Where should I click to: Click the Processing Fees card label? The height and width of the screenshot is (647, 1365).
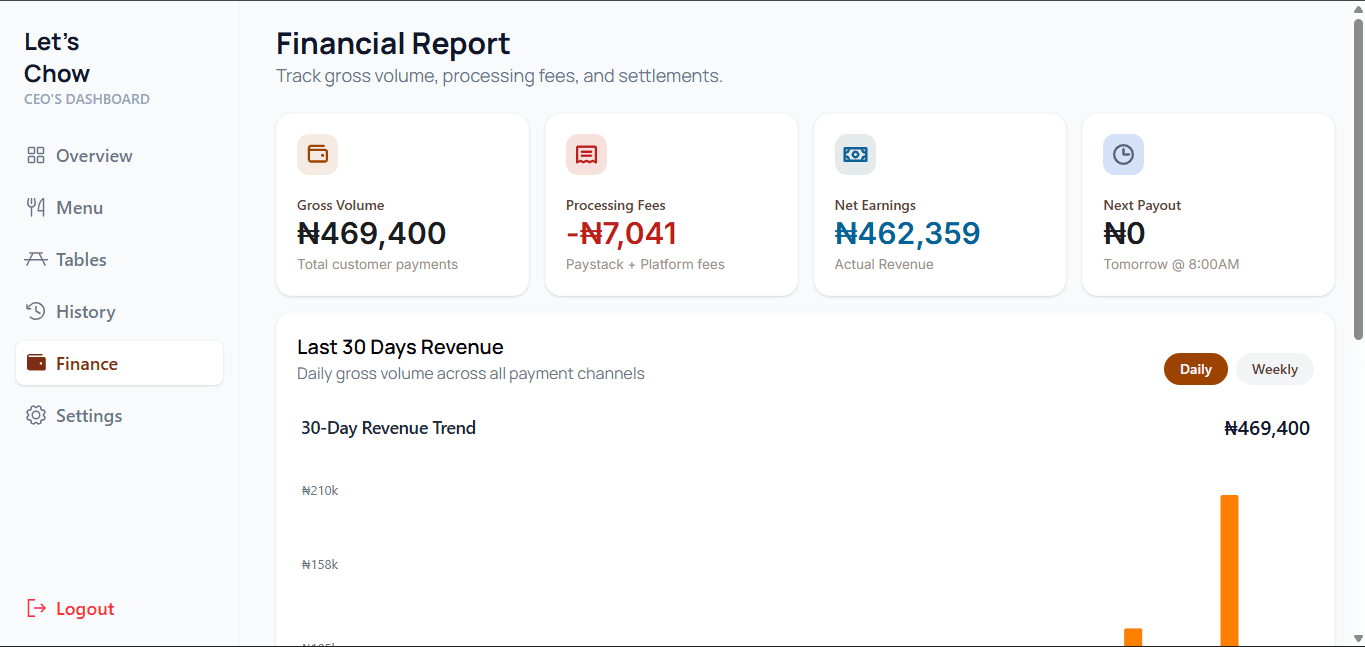pos(615,205)
